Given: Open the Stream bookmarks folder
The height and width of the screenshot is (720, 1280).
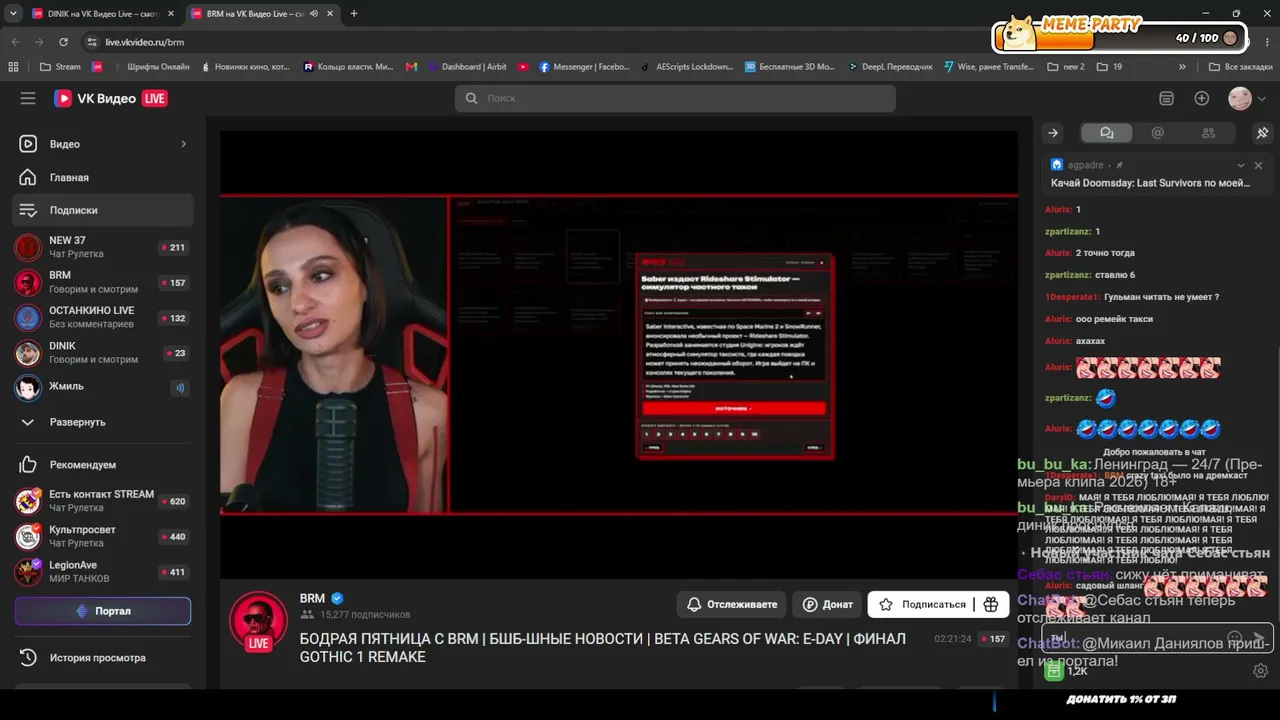Looking at the screenshot, I should [60, 67].
